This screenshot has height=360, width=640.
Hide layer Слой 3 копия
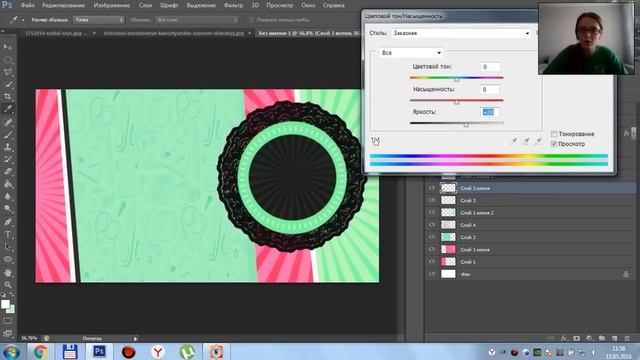pyautogui.click(x=432, y=188)
